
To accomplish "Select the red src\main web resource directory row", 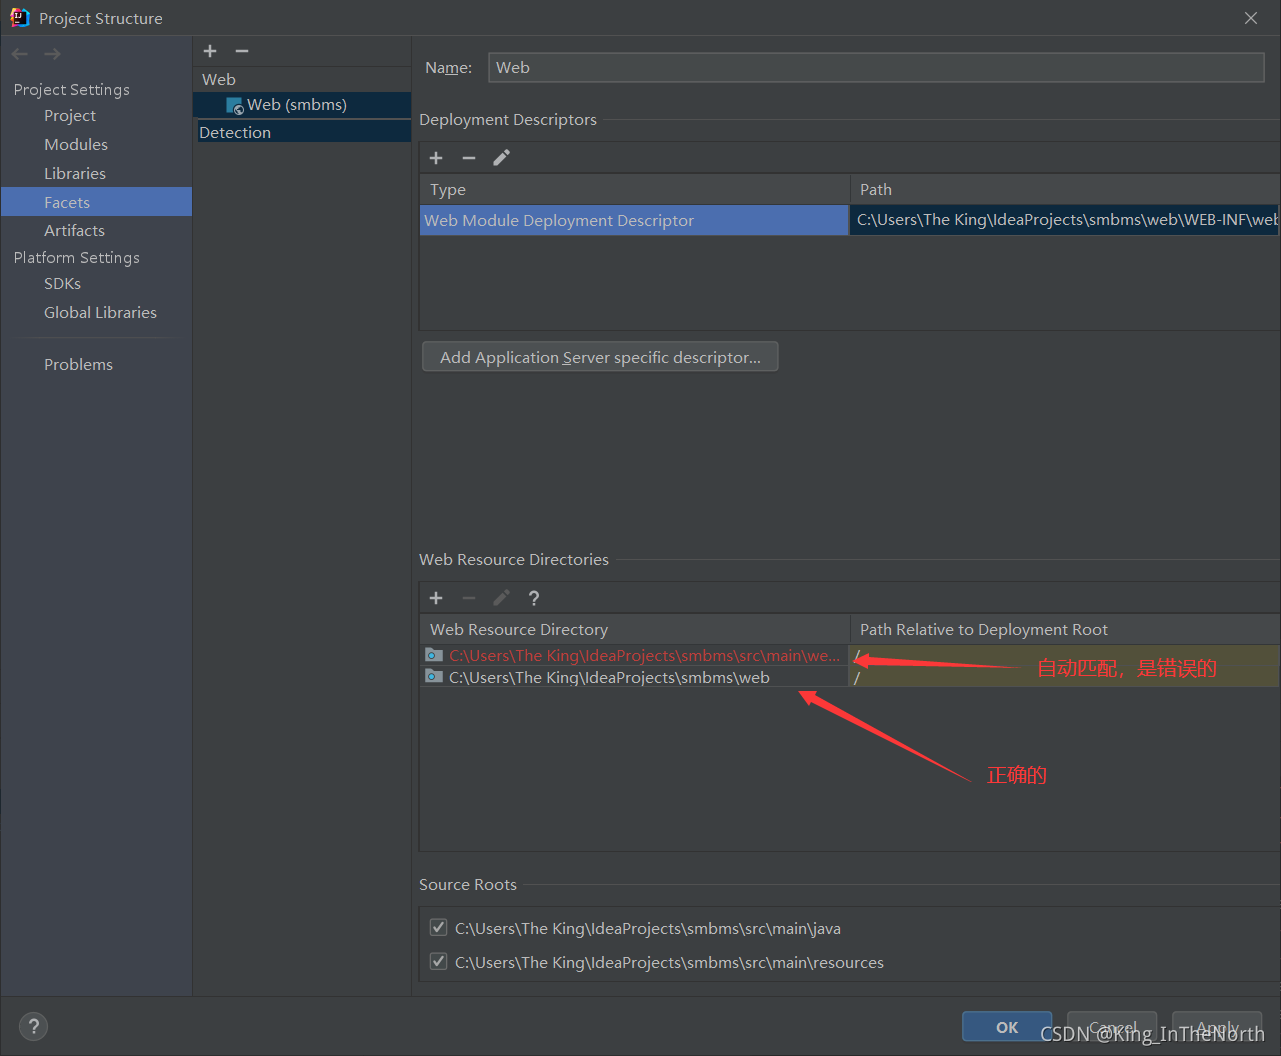I will 634,656.
